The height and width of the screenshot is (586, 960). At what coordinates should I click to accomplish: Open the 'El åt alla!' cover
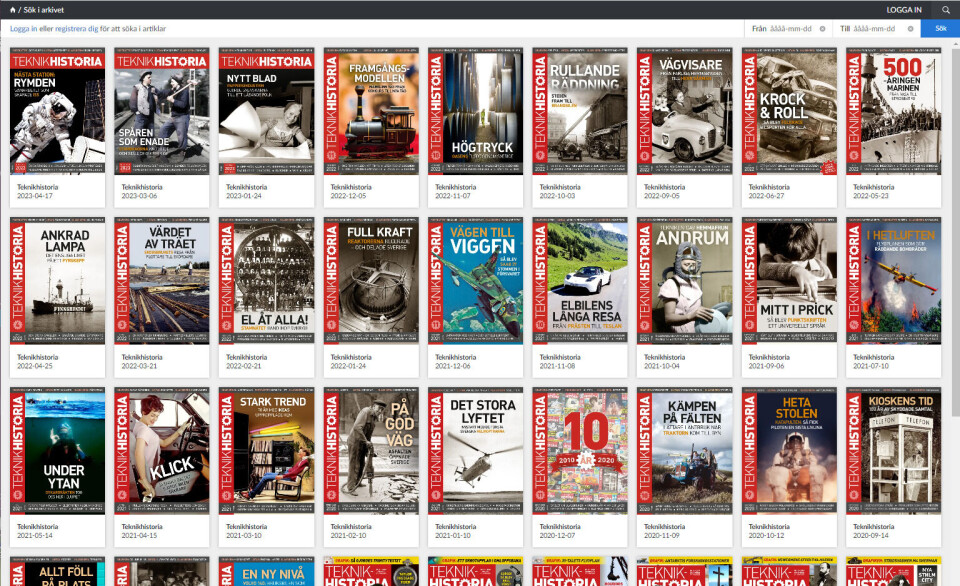(266, 280)
